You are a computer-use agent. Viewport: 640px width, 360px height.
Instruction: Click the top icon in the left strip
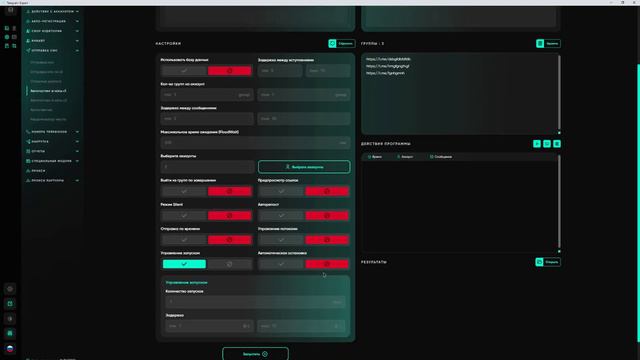coord(10,10)
